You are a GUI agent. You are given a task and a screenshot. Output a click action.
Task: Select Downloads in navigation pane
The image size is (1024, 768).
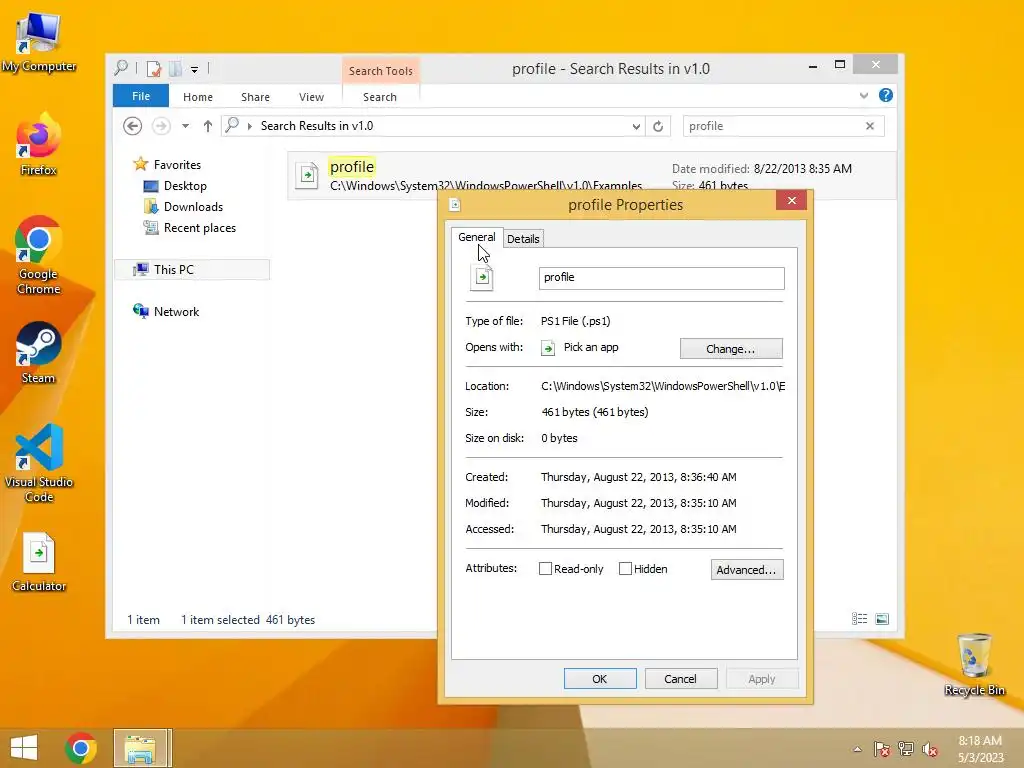tap(193, 206)
